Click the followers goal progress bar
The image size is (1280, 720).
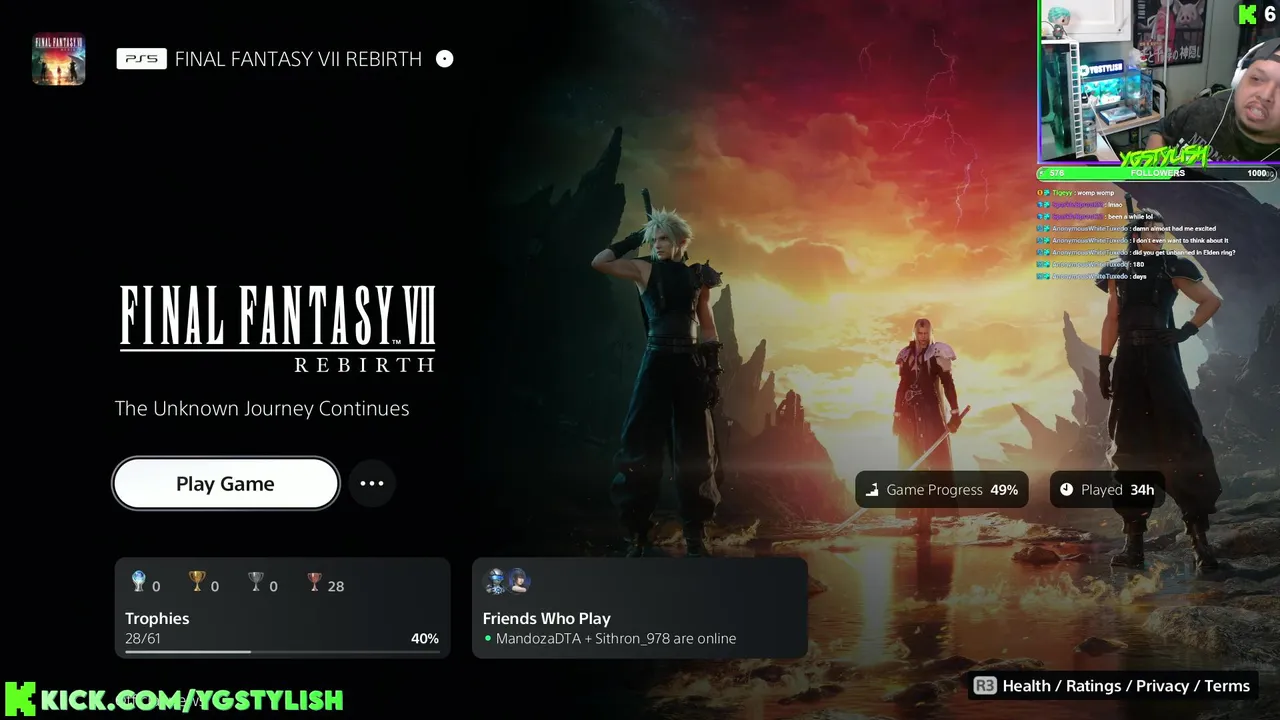1159,173
